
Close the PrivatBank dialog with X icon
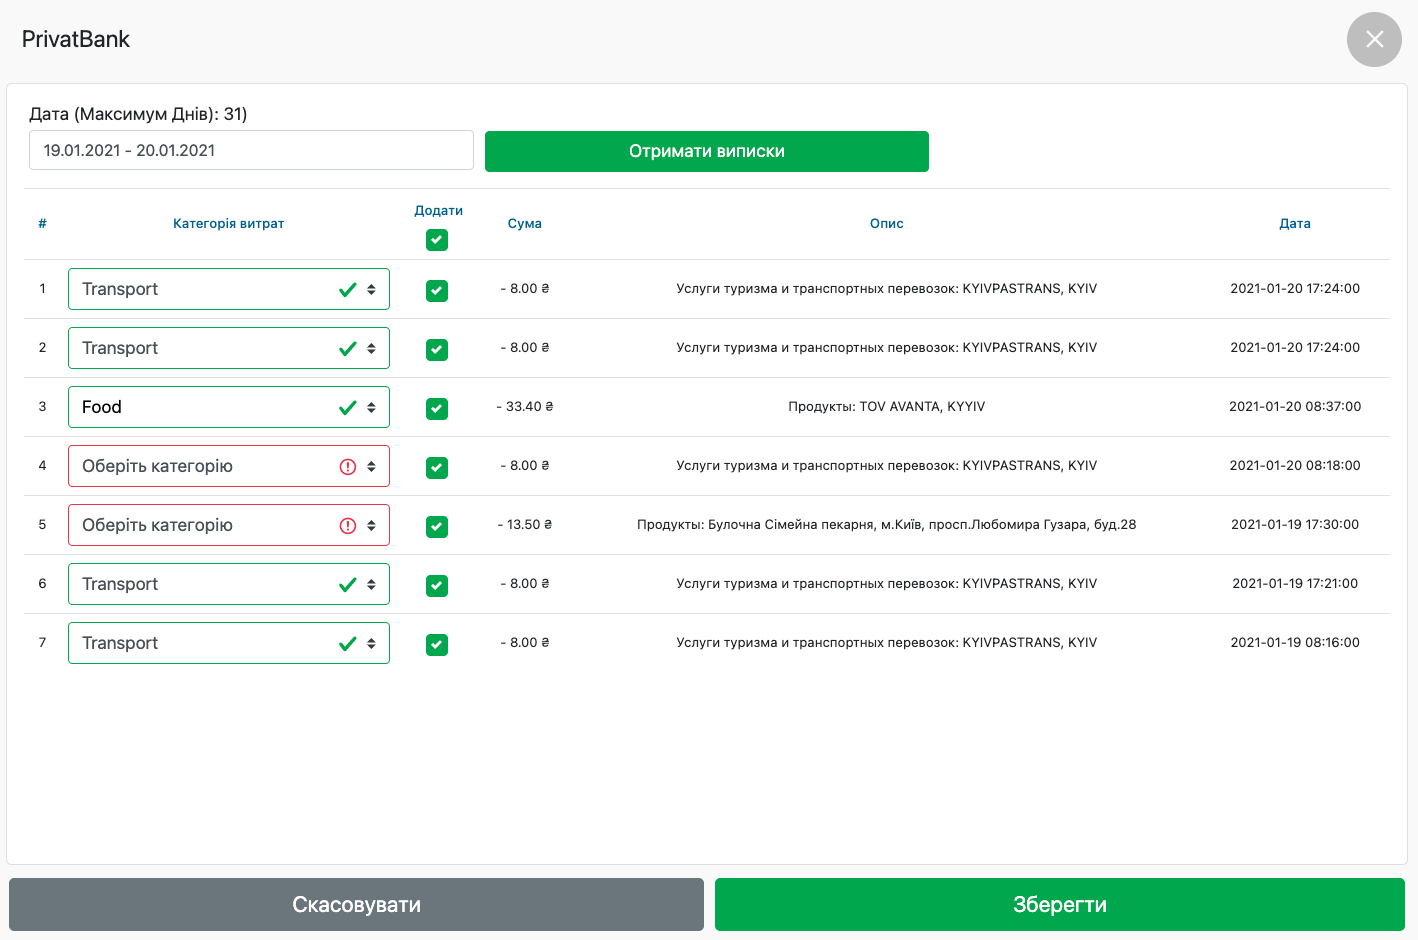pos(1374,39)
